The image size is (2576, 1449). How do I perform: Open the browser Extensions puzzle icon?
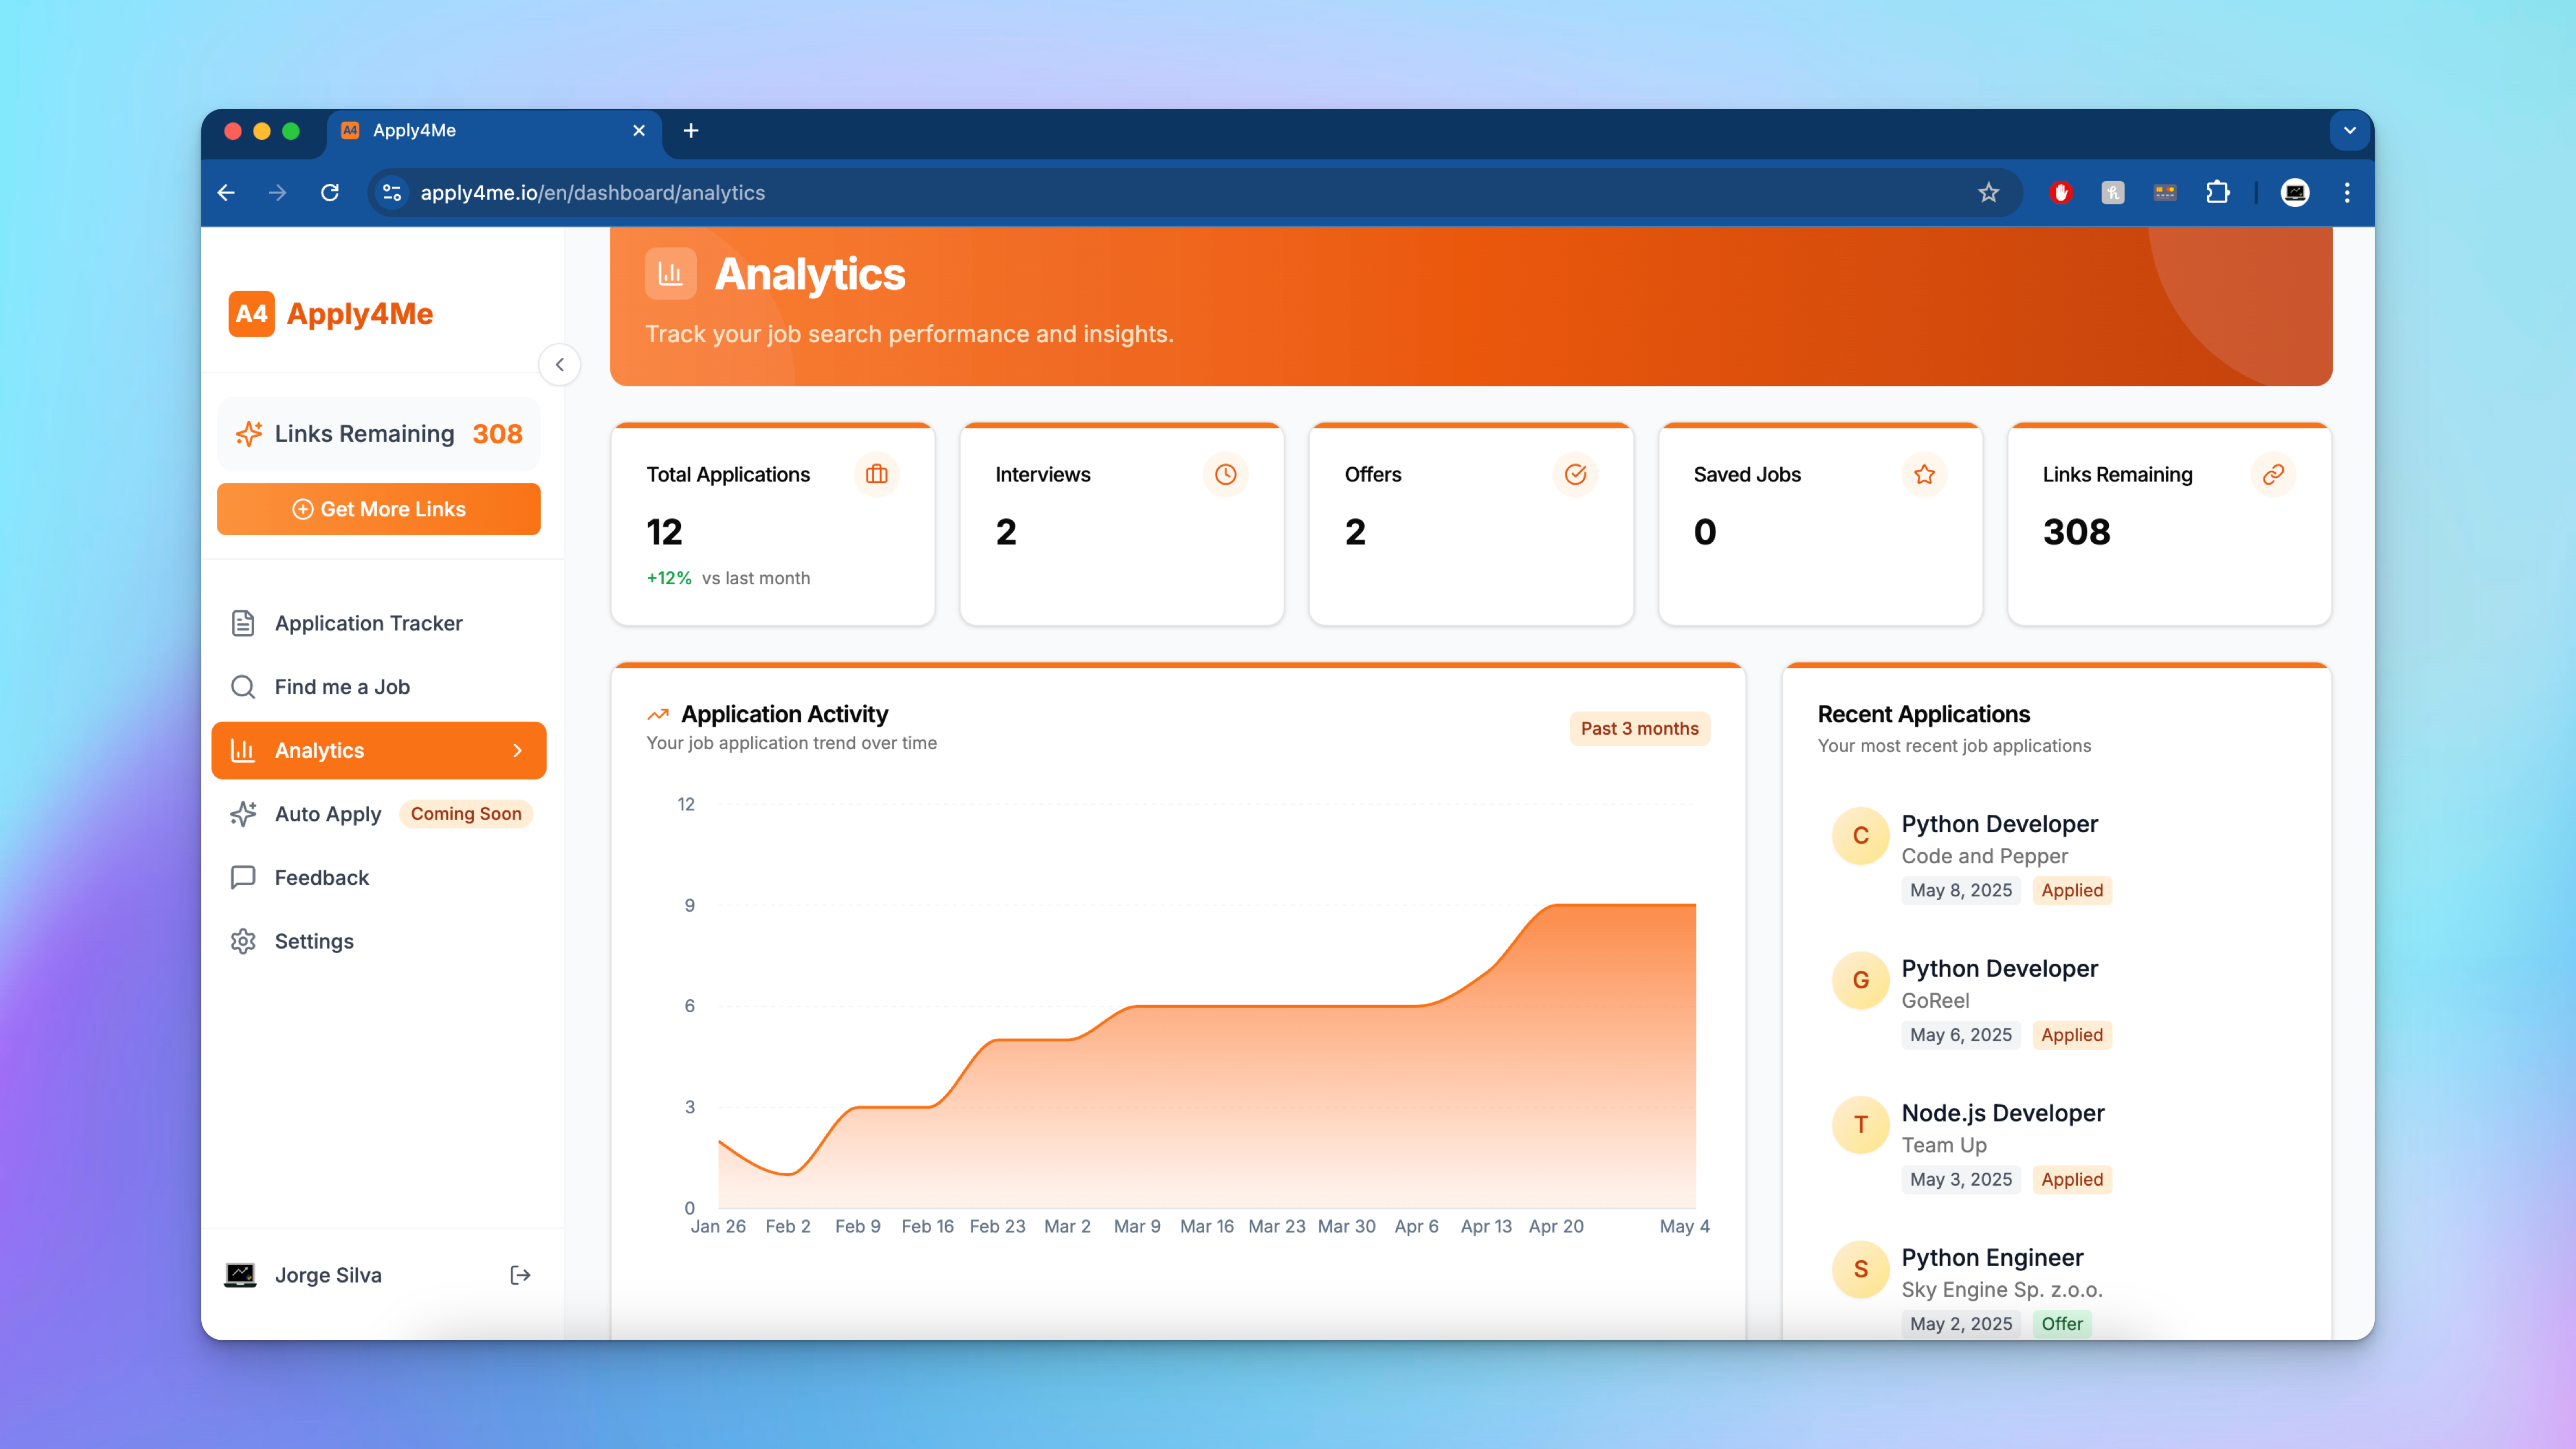click(x=2217, y=192)
